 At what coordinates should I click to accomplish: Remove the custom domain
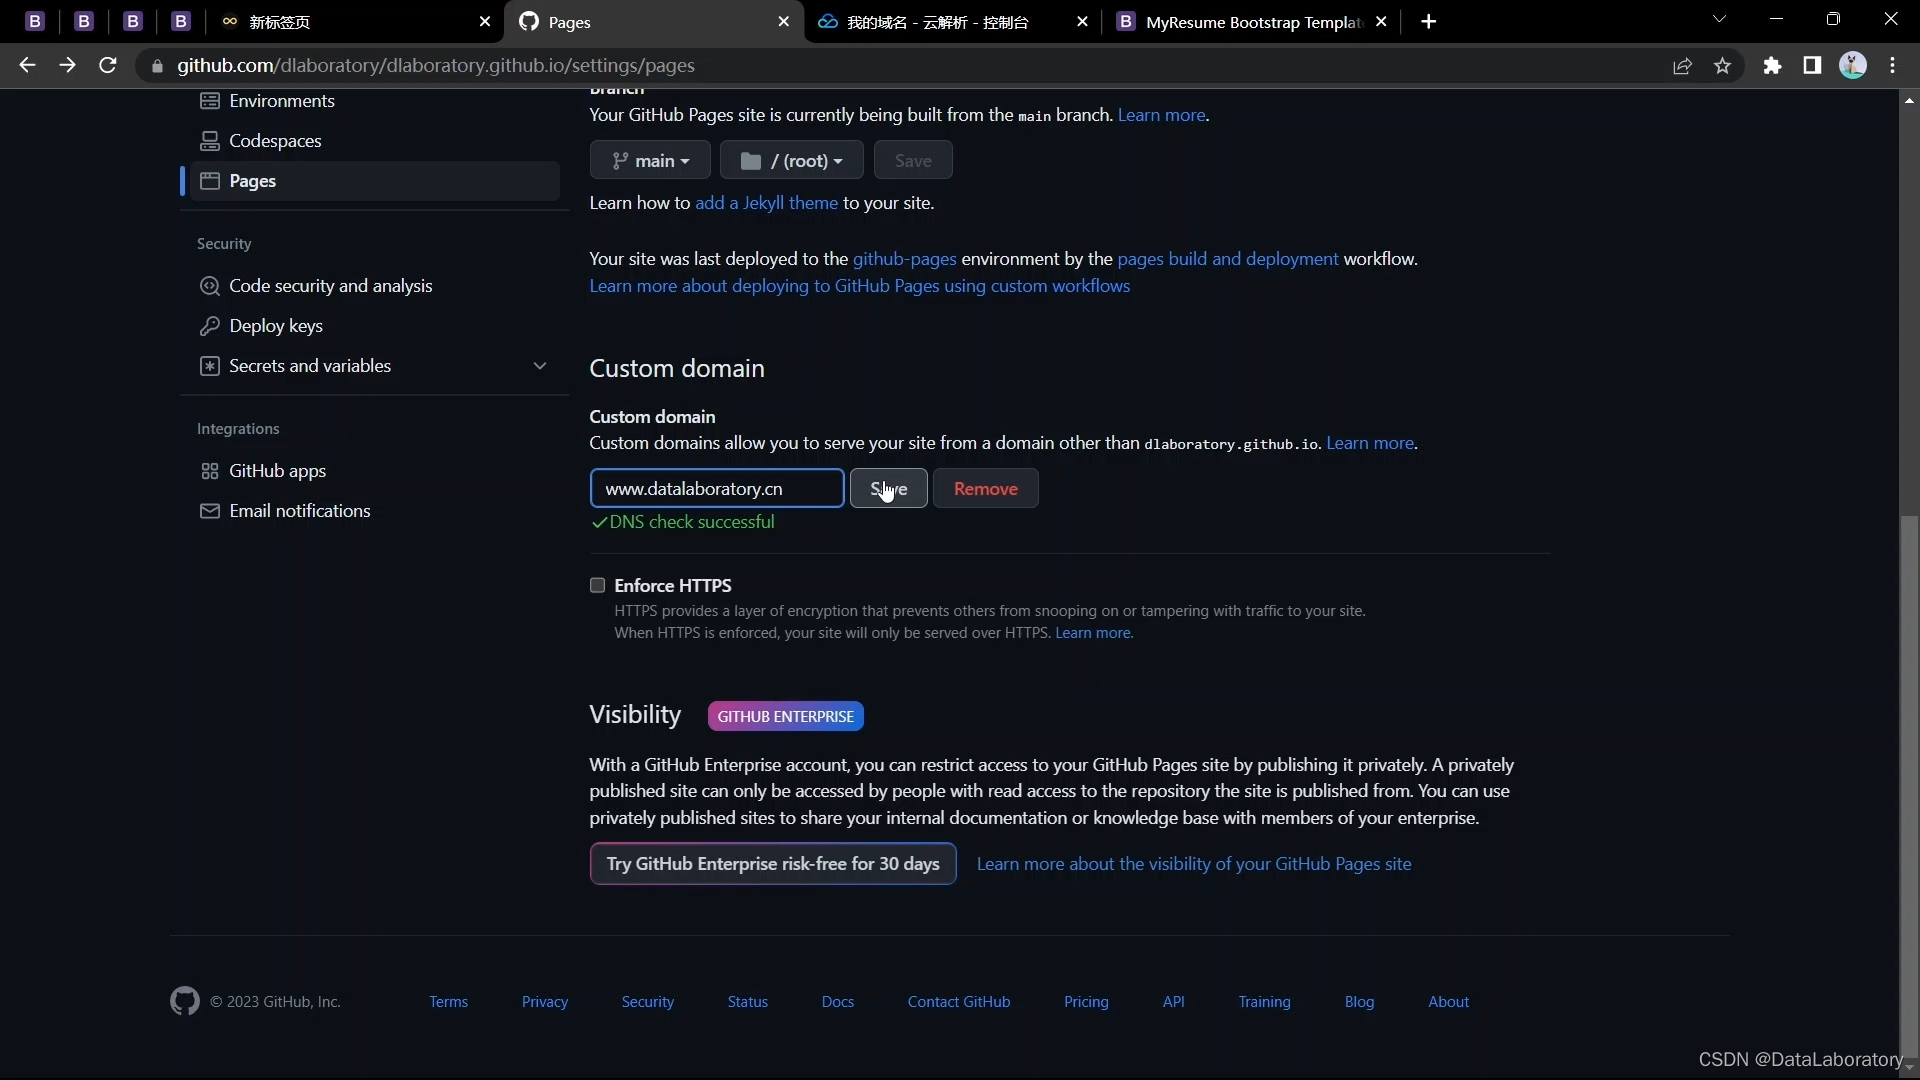tap(986, 489)
